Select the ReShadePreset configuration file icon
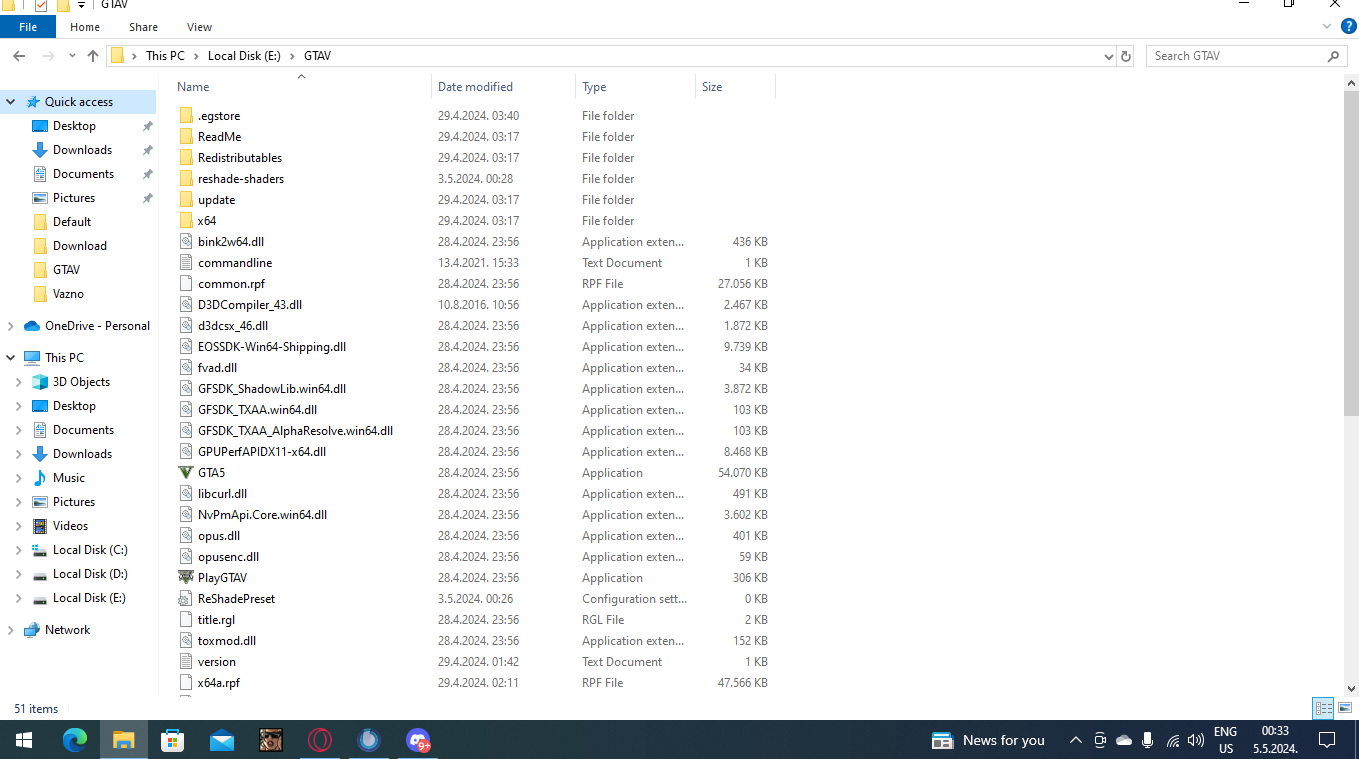The image size is (1359, 759). (186, 598)
